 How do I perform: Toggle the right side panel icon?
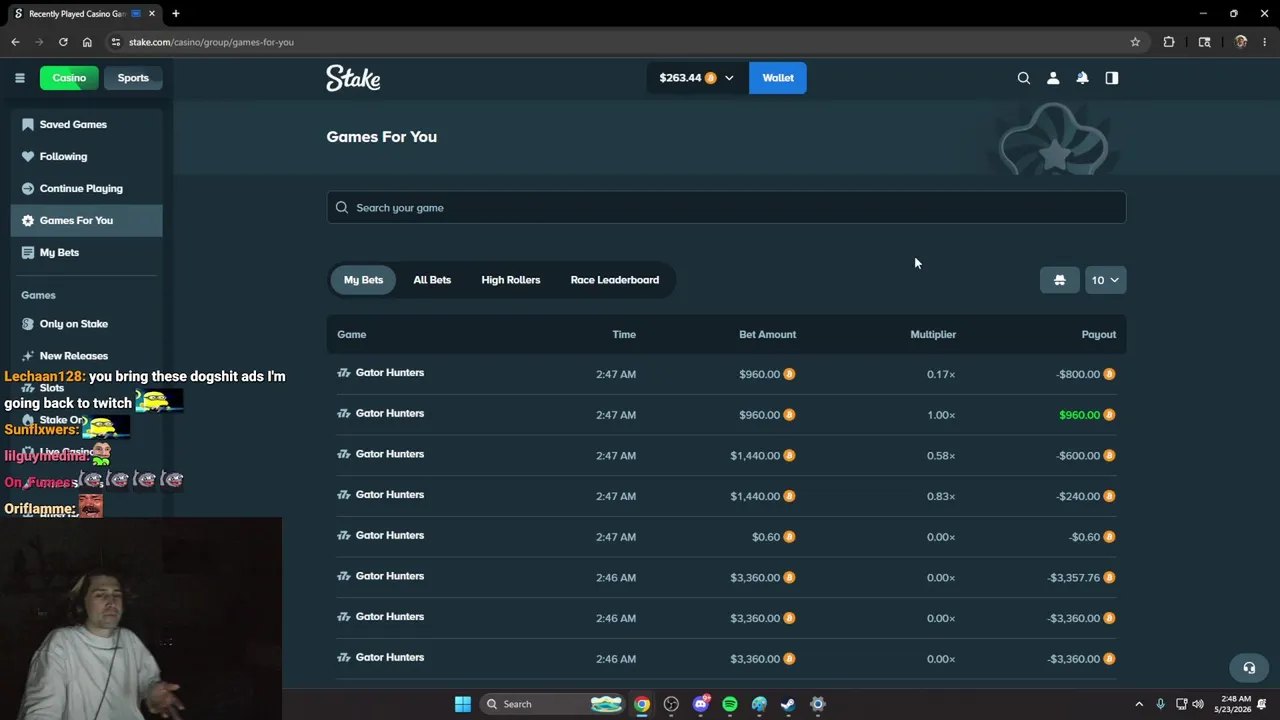click(x=1112, y=78)
